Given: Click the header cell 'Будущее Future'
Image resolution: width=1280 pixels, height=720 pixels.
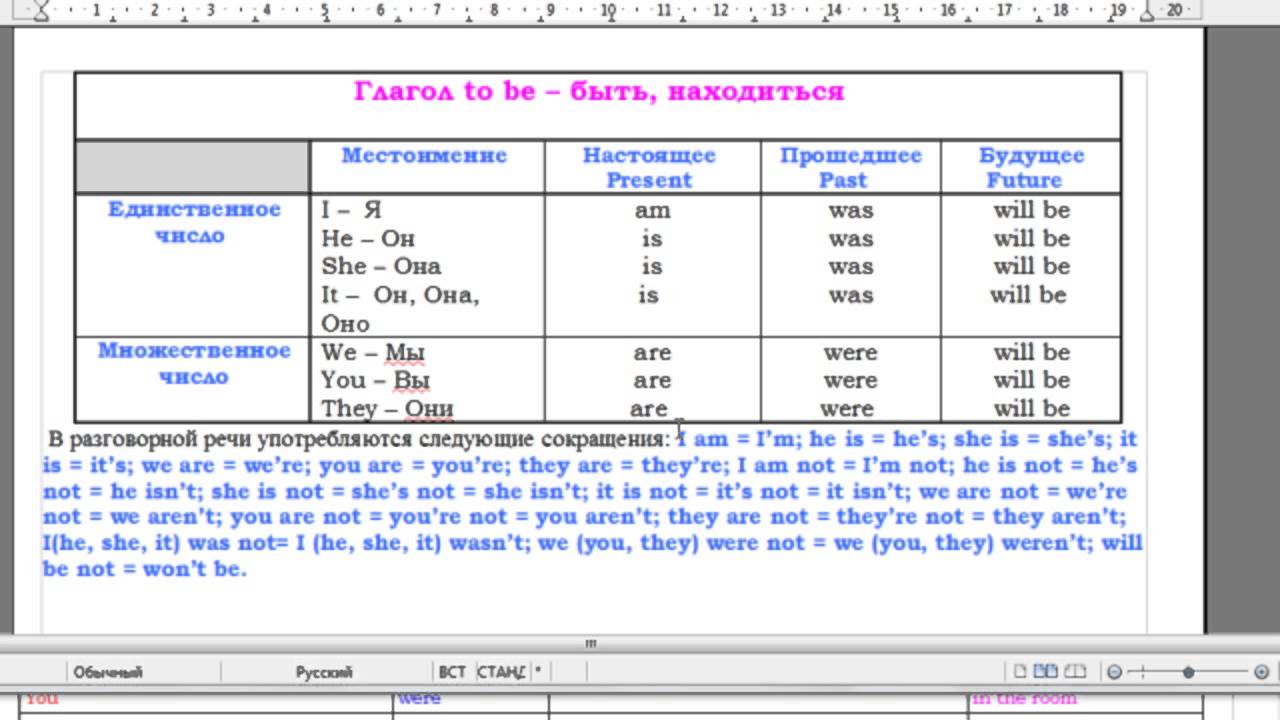Looking at the screenshot, I should (x=1031, y=168).
